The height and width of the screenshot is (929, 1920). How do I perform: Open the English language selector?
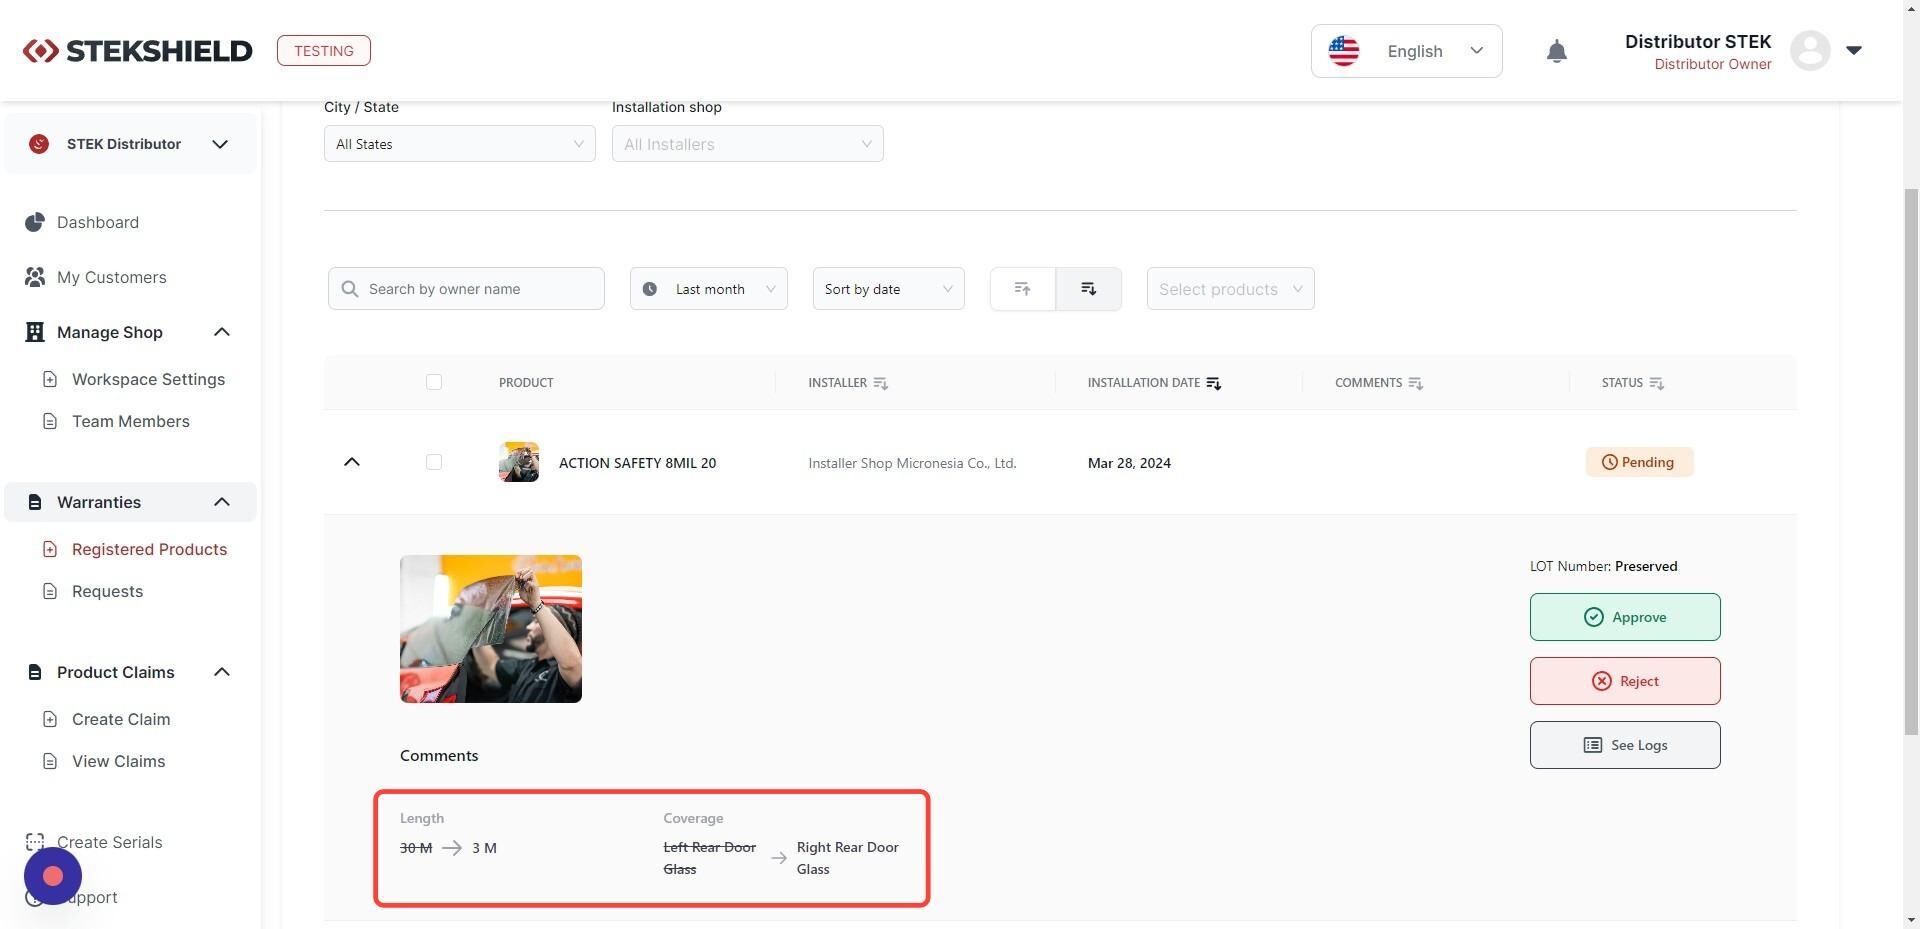pyautogui.click(x=1406, y=51)
